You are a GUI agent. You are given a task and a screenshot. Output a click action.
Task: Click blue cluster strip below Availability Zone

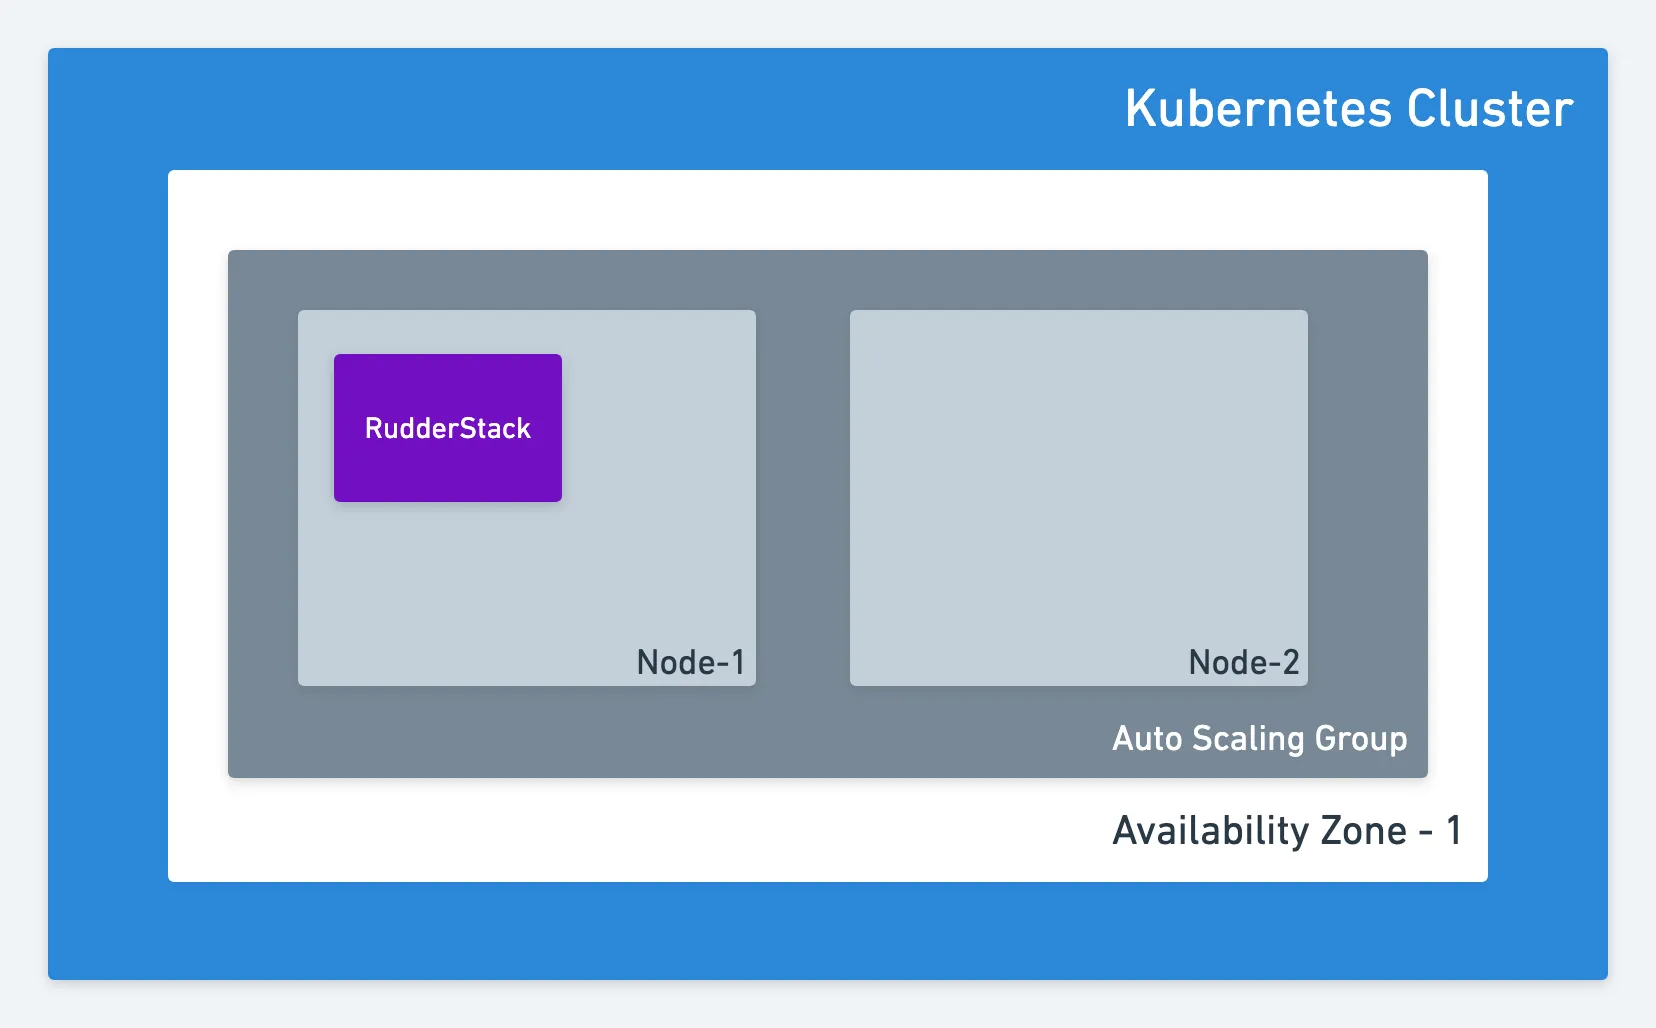pos(828,930)
